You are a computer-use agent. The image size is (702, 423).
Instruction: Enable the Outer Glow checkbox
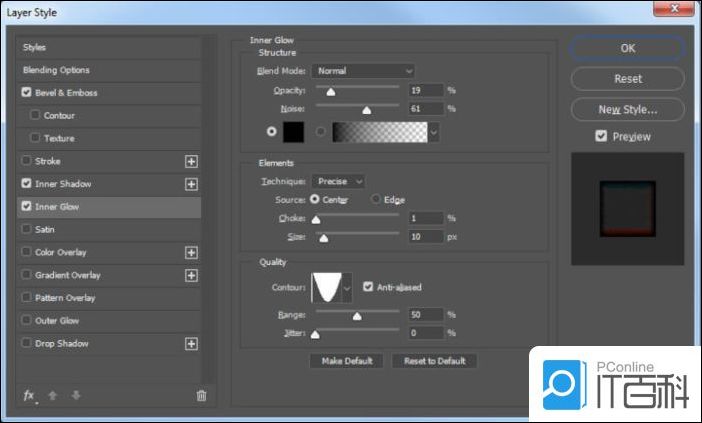26,321
